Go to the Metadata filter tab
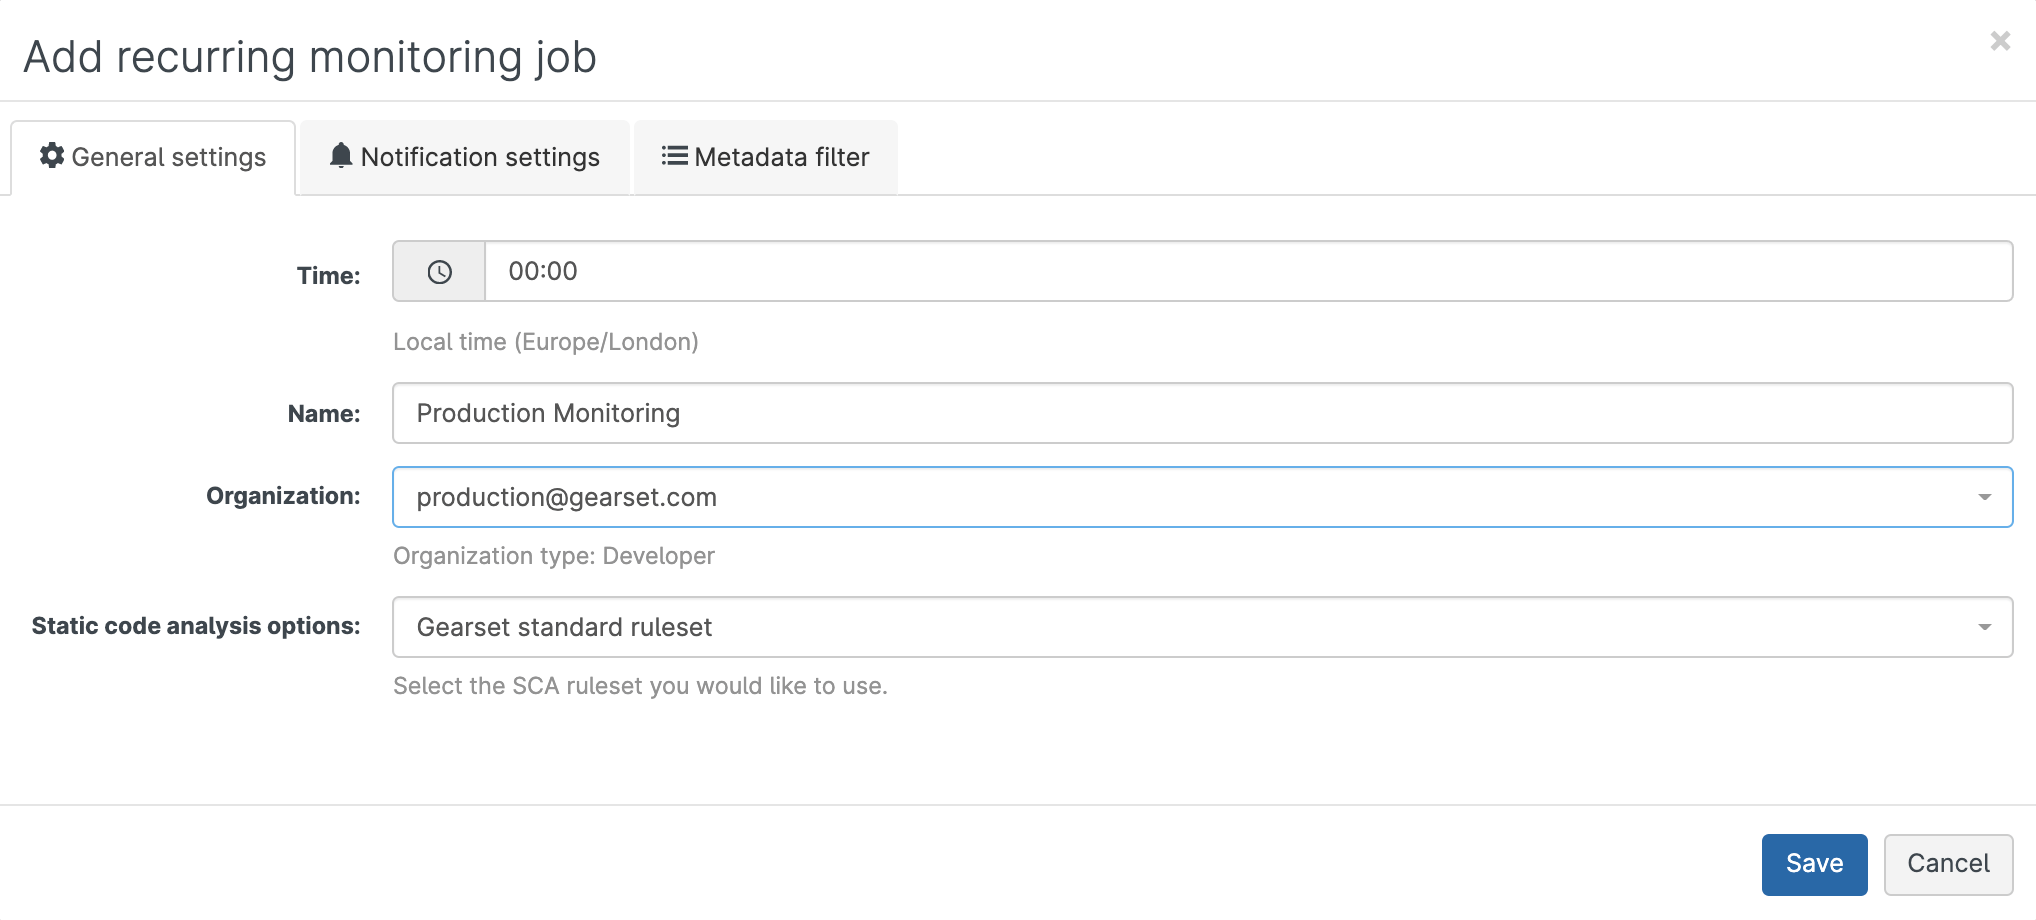The image size is (2036, 920). (766, 158)
